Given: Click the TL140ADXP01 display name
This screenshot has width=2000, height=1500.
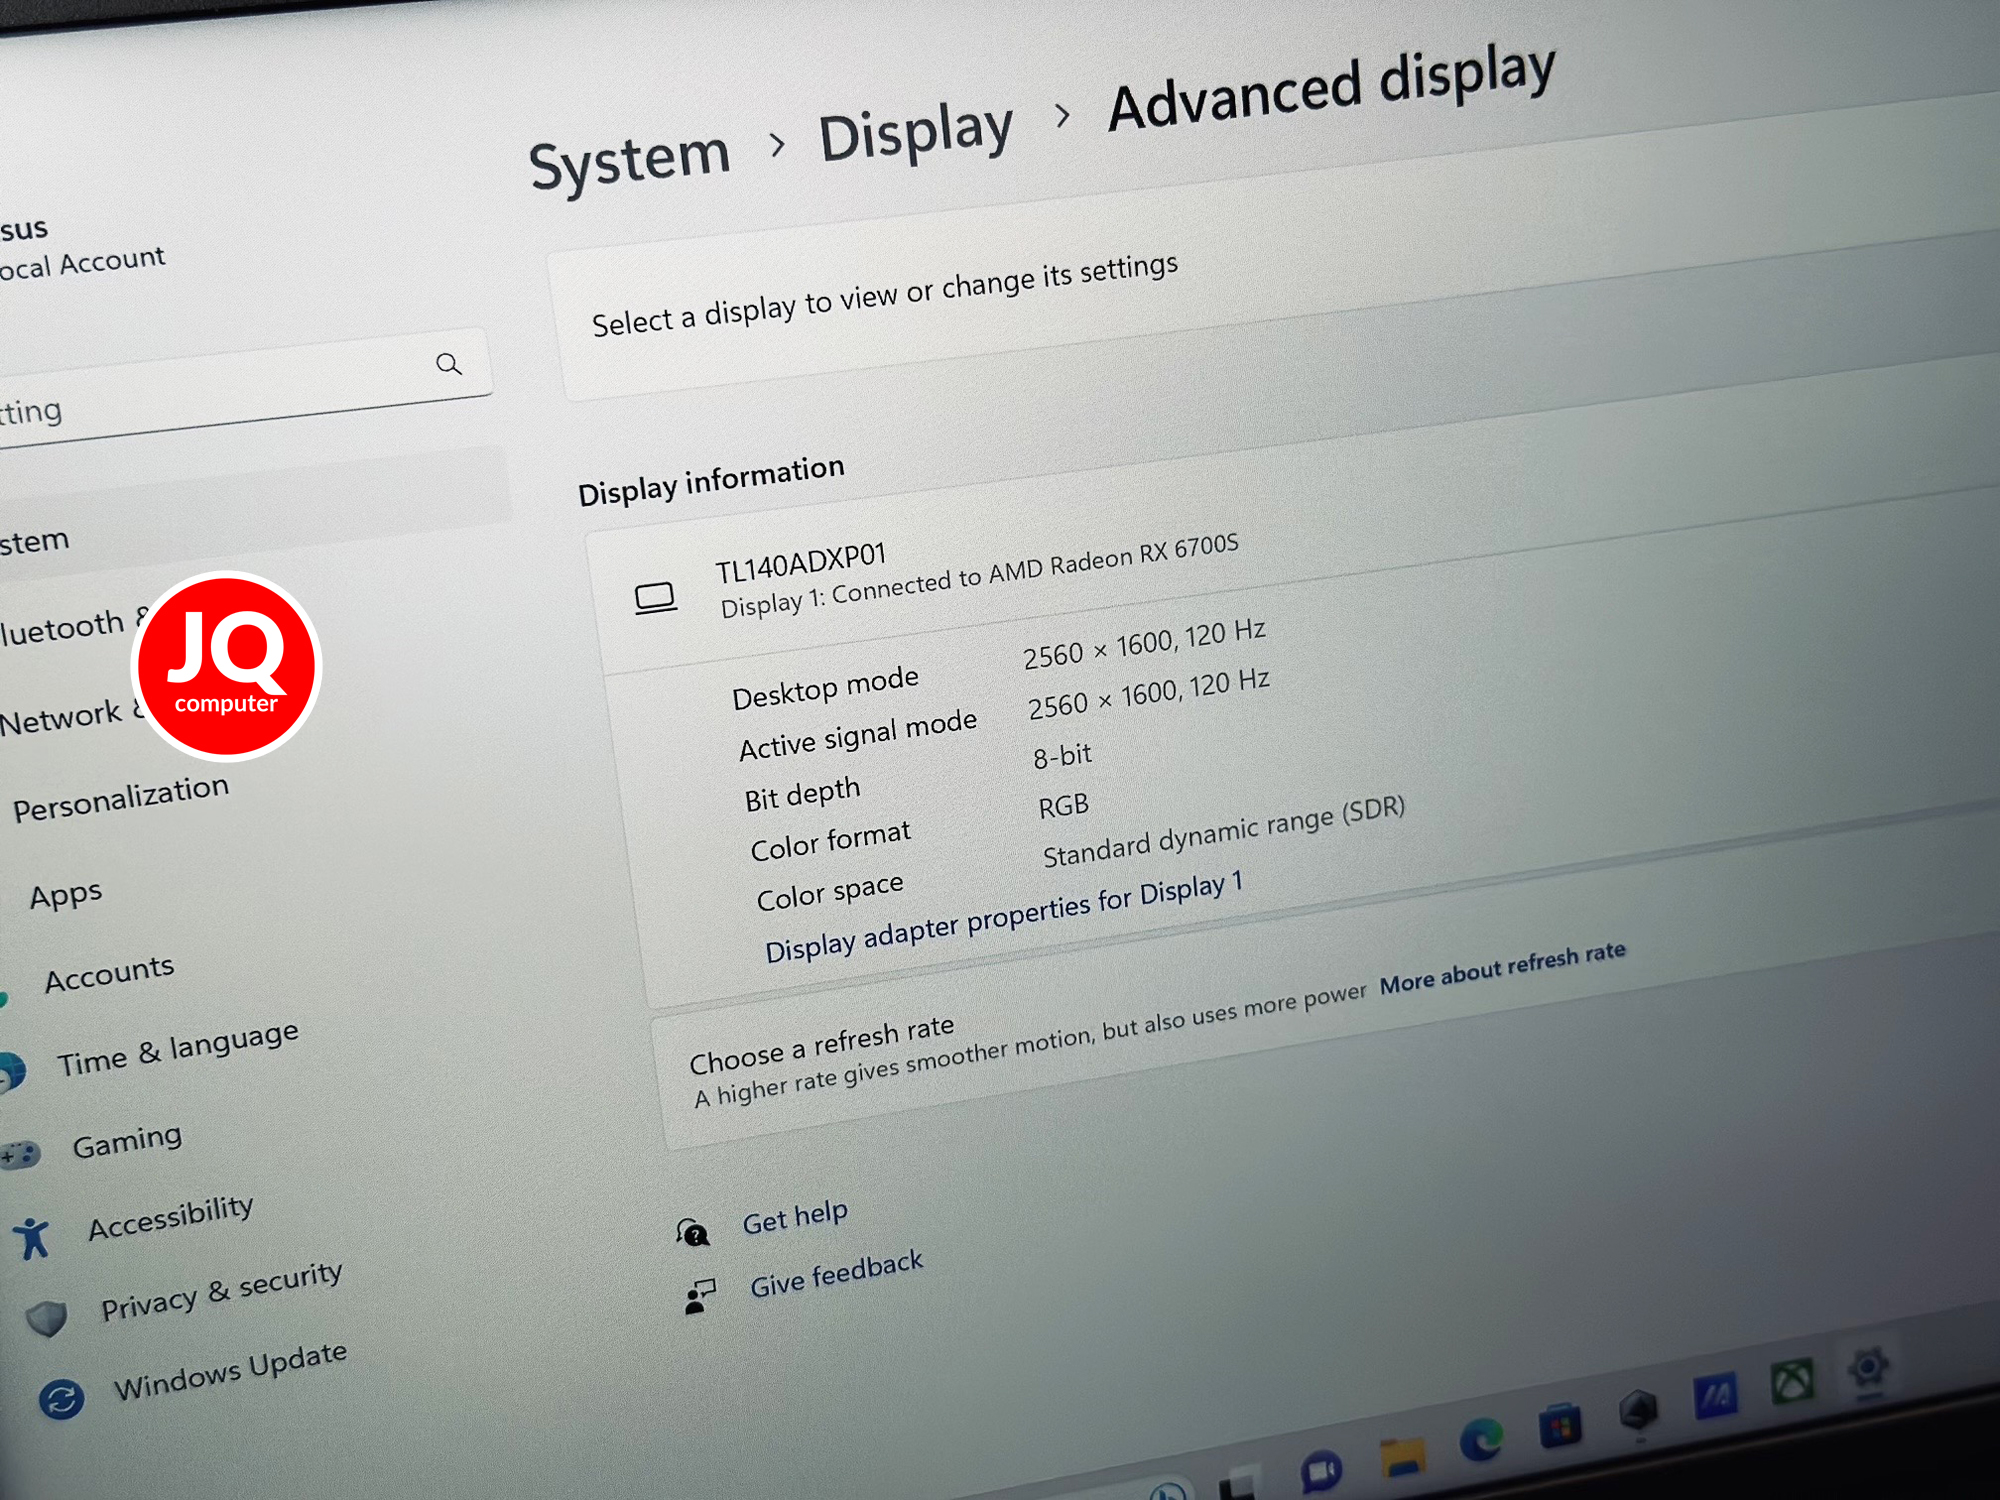Looking at the screenshot, I should [801, 563].
